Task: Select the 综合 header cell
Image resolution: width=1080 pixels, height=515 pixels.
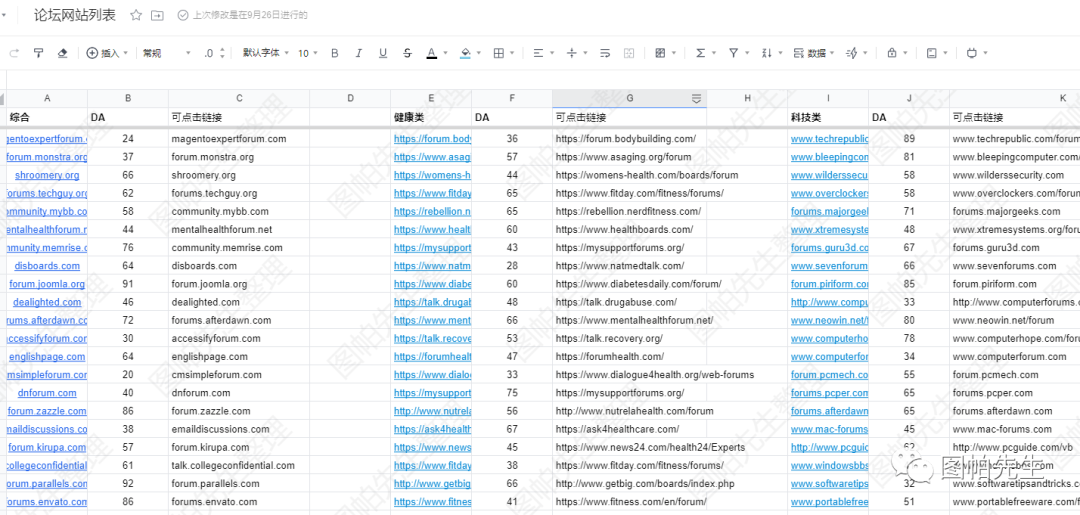Action: [x=47, y=117]
